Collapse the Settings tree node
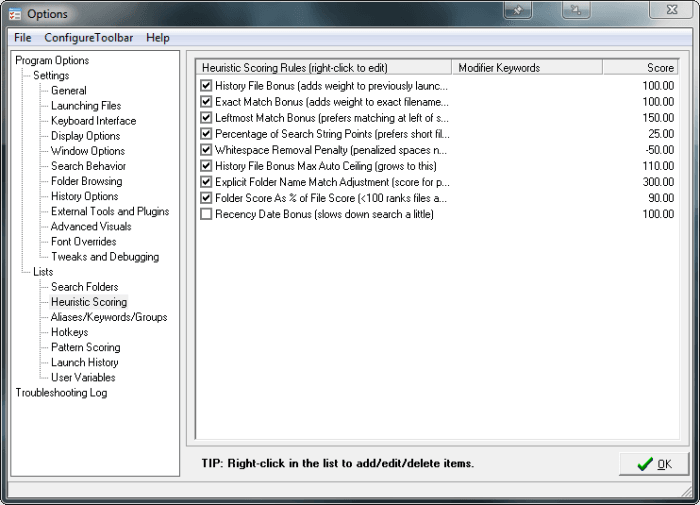700x505 pixels. (x=51, y=75)
